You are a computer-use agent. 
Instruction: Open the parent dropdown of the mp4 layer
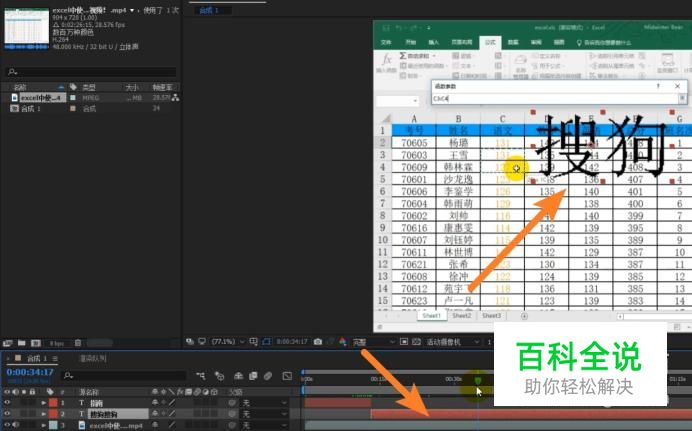click(264, 426)
